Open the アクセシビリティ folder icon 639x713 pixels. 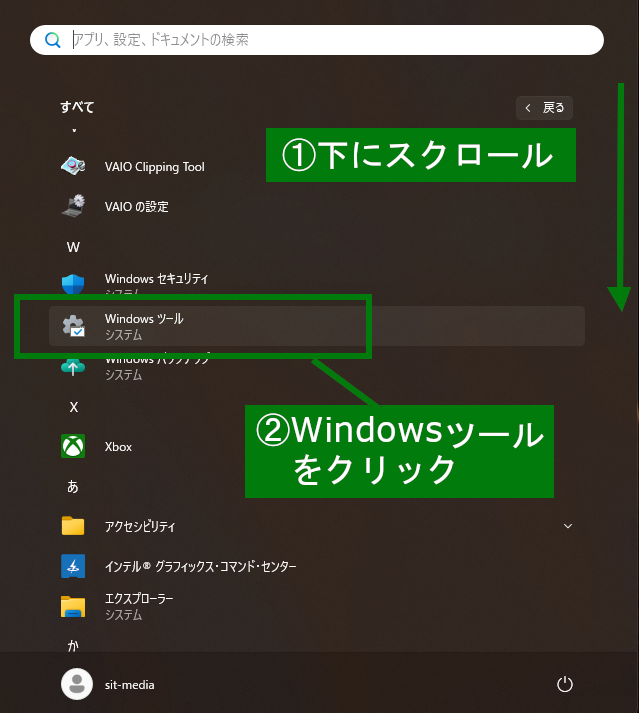tap(73, 526)
